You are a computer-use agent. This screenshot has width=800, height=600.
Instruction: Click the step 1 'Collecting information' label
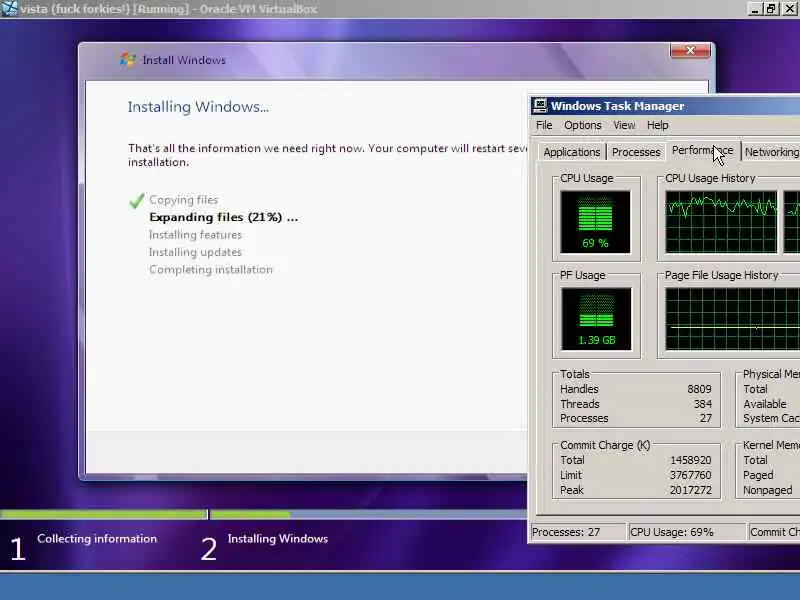(97, 539)
